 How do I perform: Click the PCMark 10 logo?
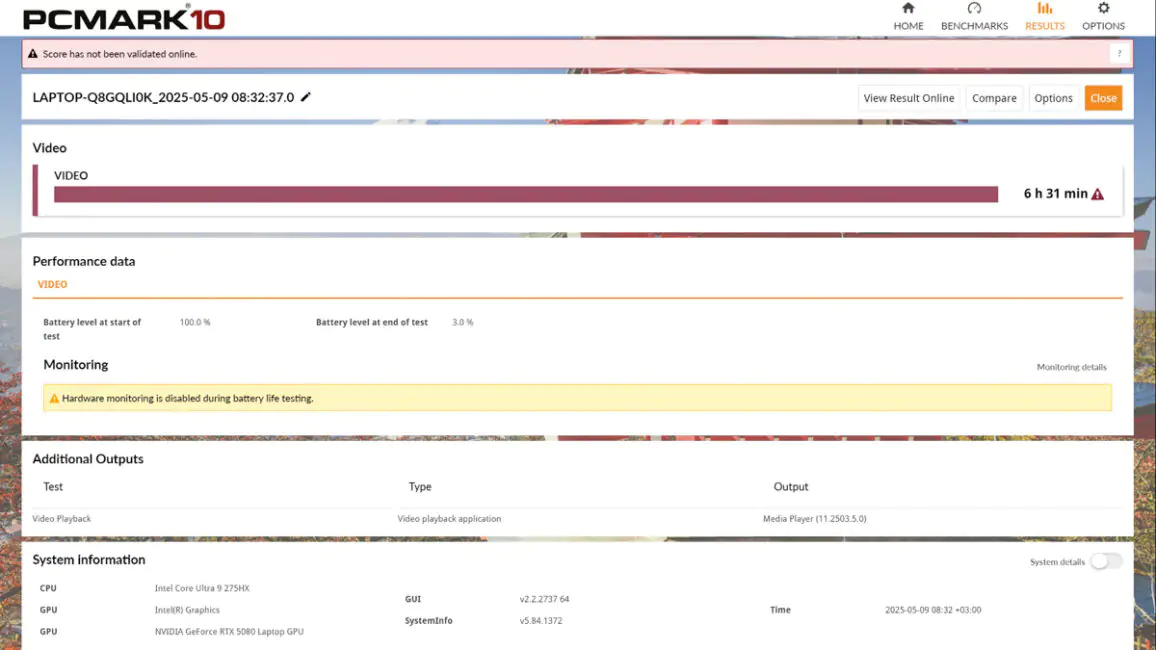[124, 18]
